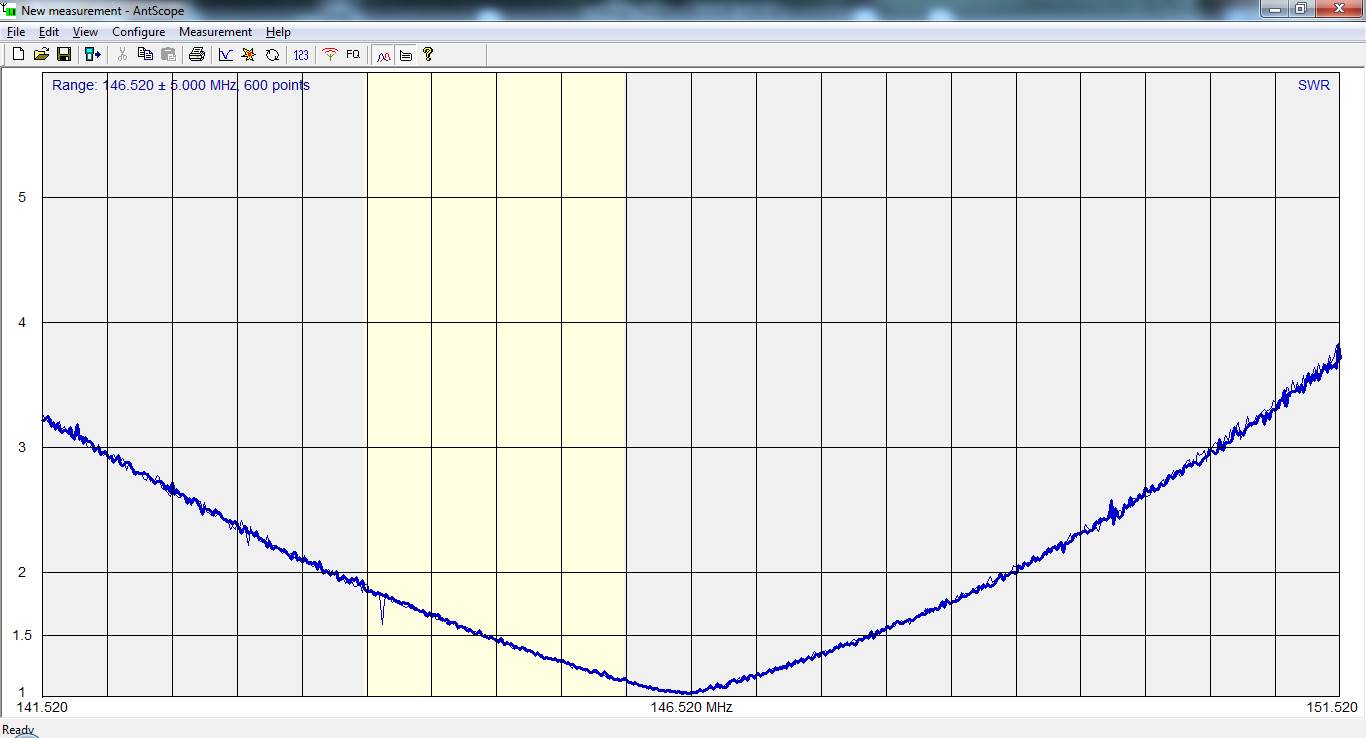Run a single sweep measurement icon
Image resolution: width=1366 pixels, height=738 pixels.
(x=226, y=55)
